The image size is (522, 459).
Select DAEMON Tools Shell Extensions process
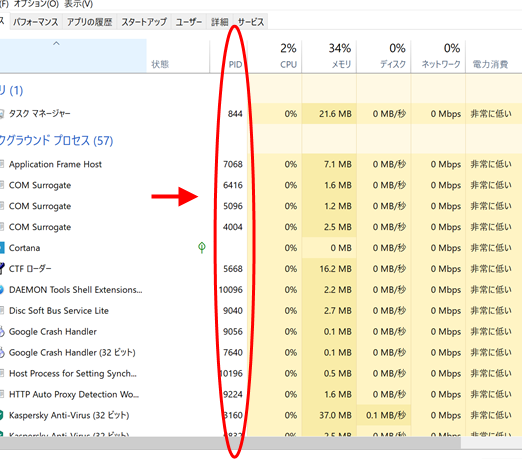[261, 290]
